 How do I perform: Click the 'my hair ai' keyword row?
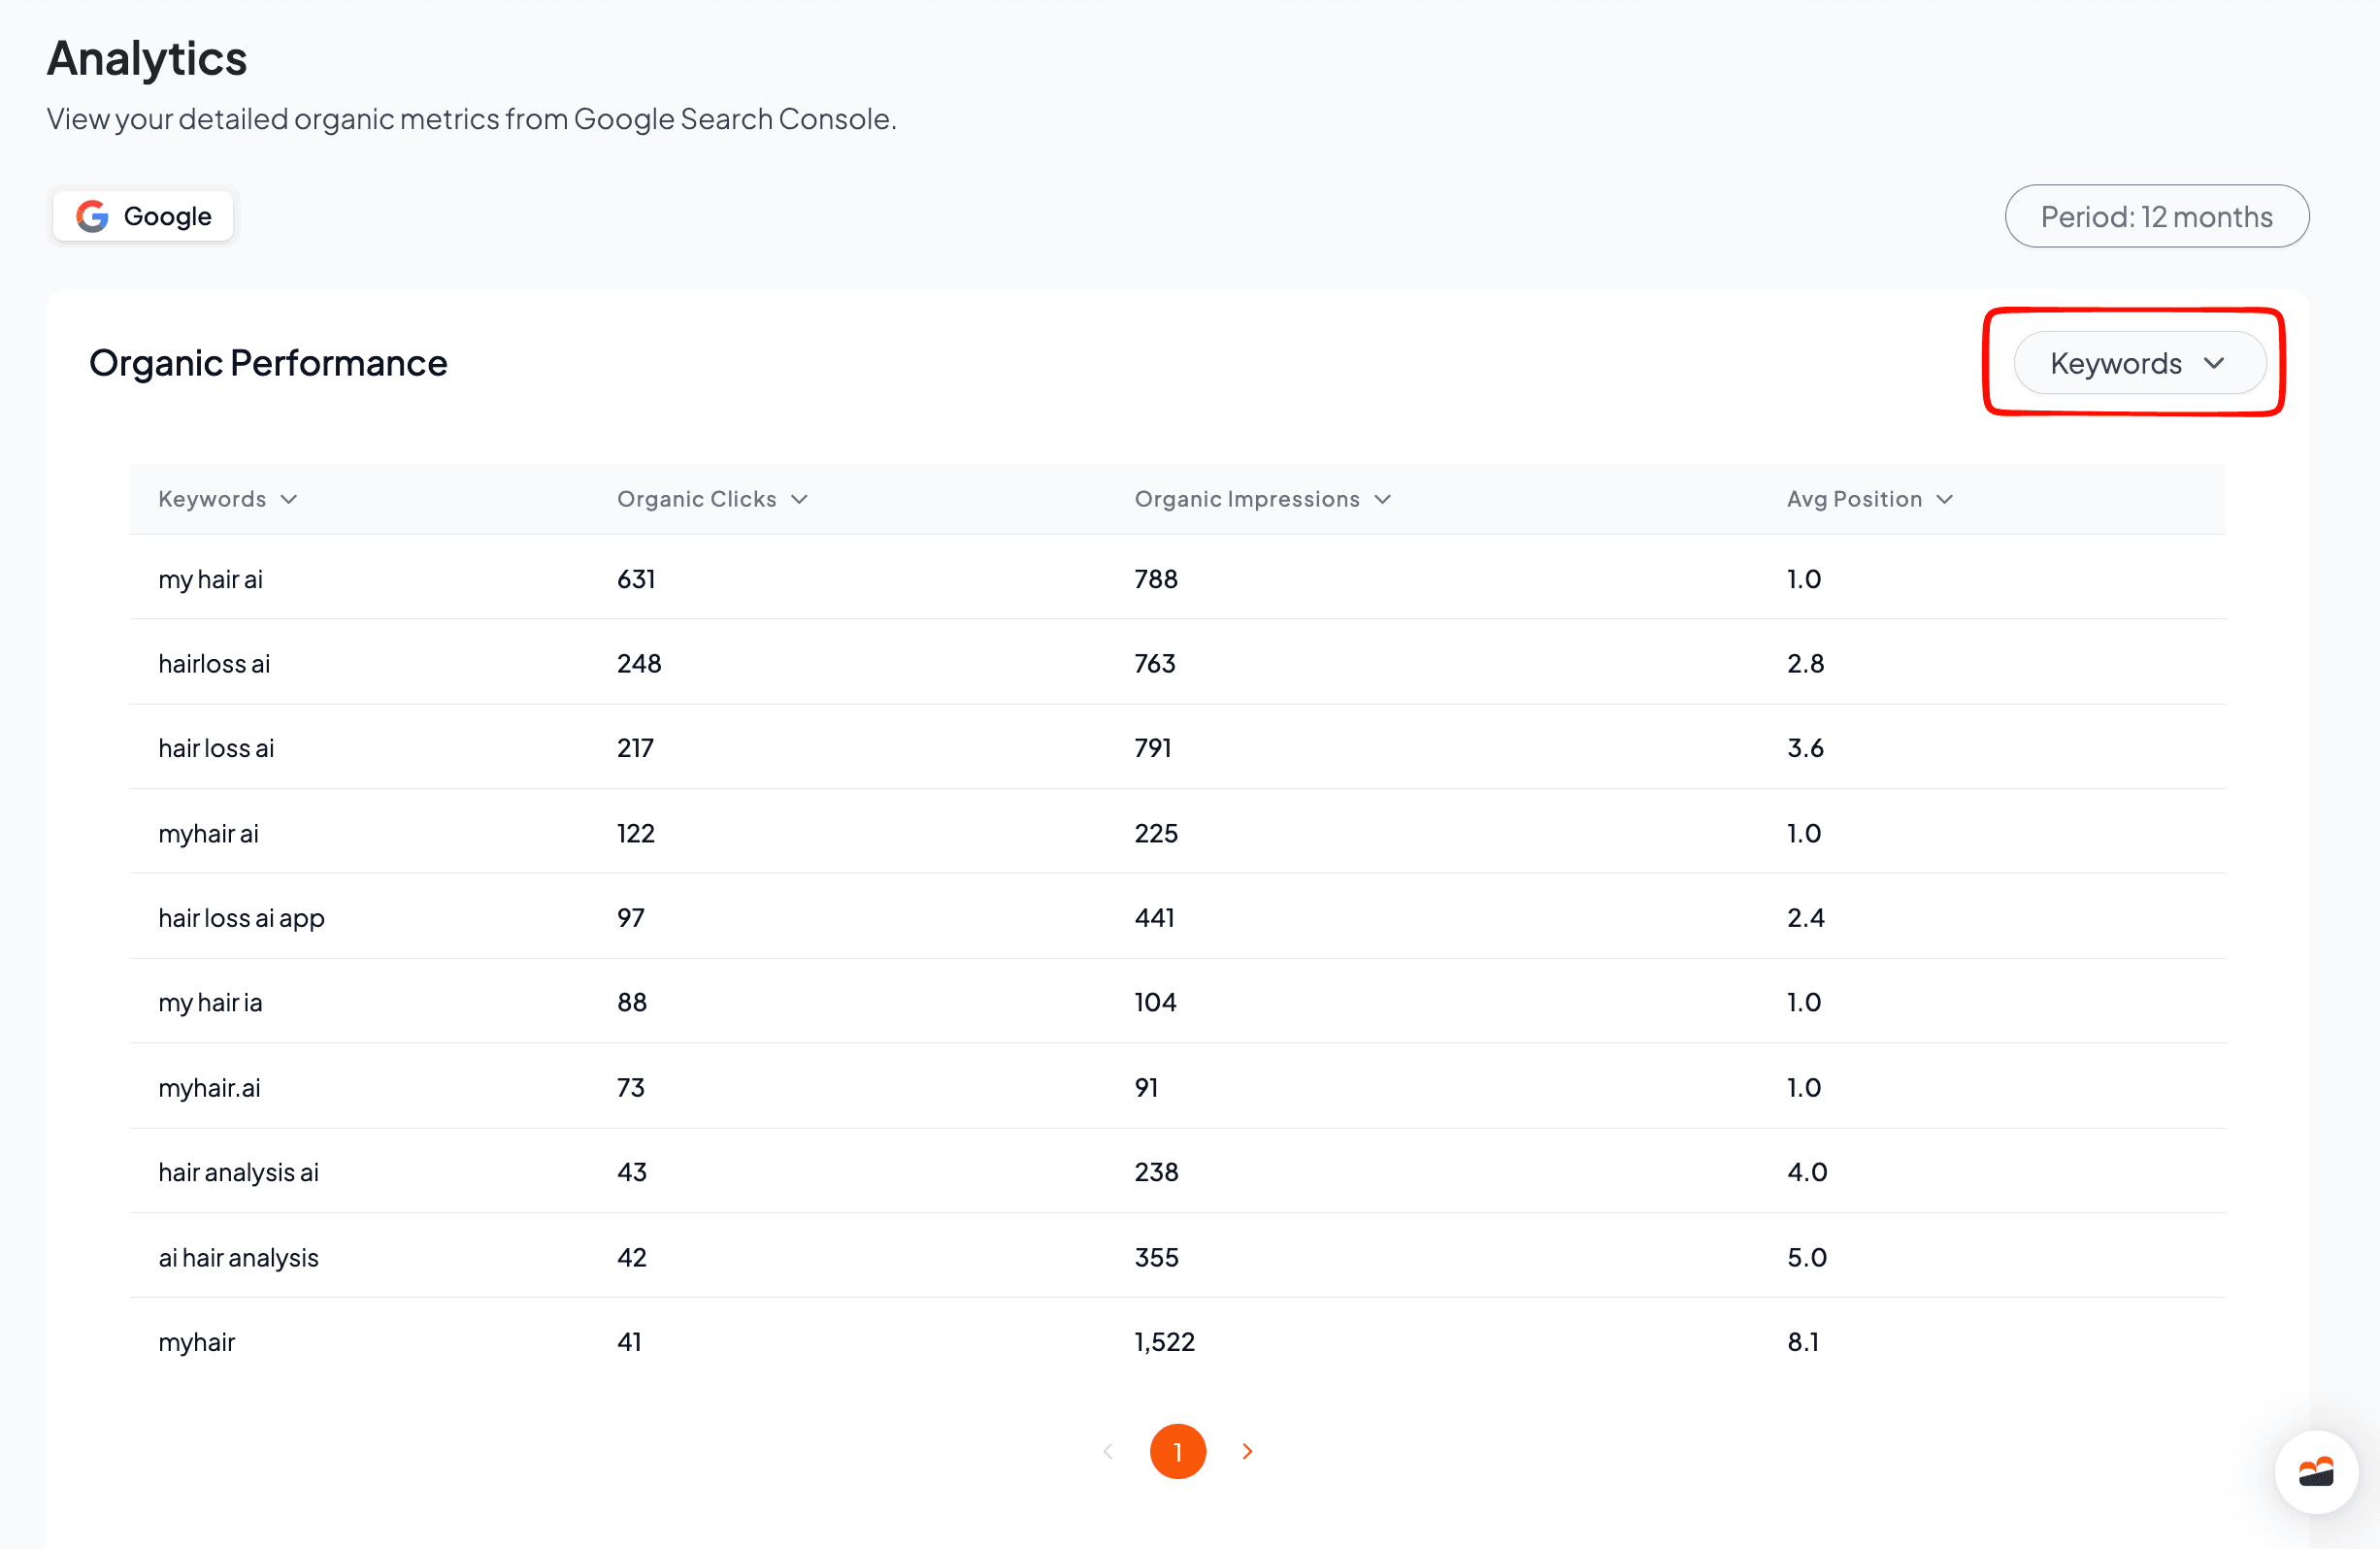(1177, 578)
